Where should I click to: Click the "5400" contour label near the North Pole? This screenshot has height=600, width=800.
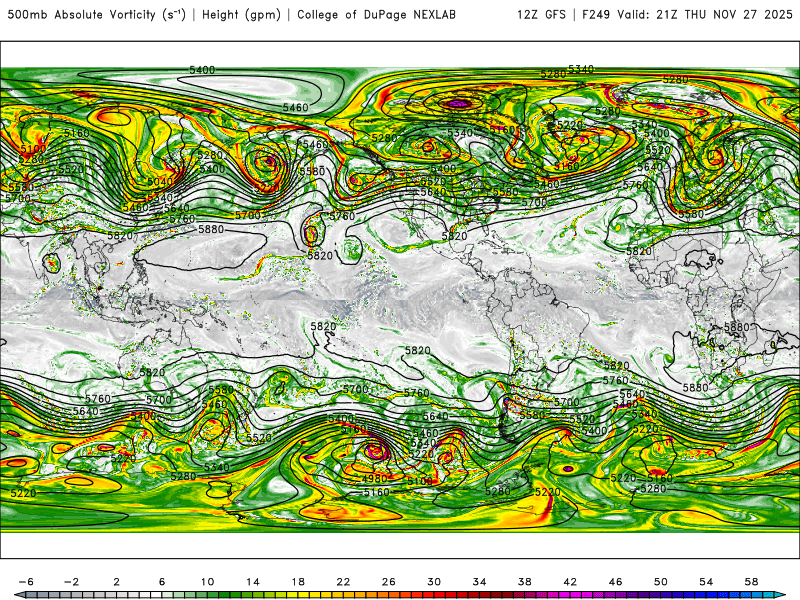(x=202, y=70)
